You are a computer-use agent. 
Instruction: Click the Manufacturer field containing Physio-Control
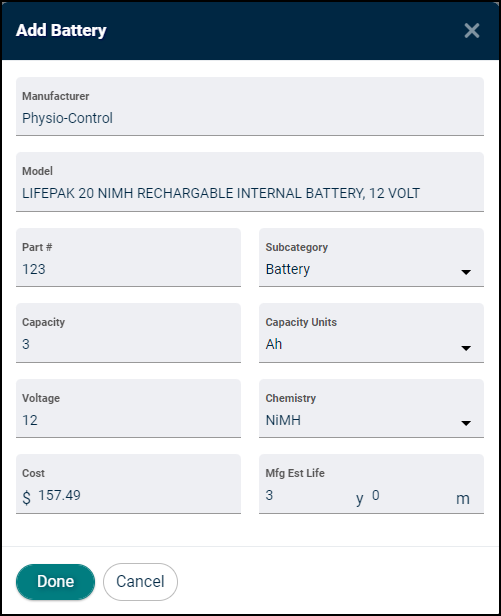250,106
